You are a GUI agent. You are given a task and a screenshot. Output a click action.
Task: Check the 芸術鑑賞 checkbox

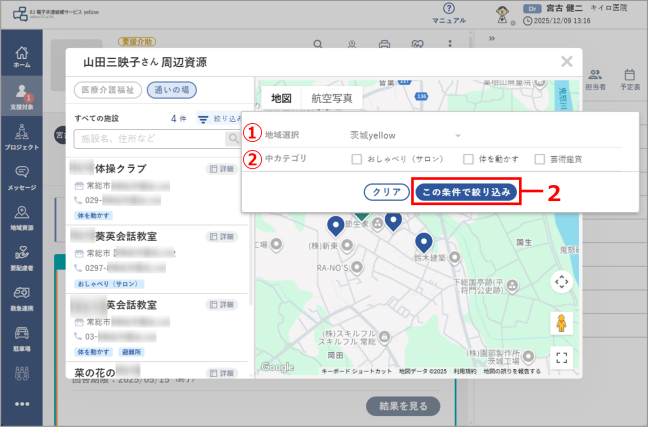tap(540, 159)
